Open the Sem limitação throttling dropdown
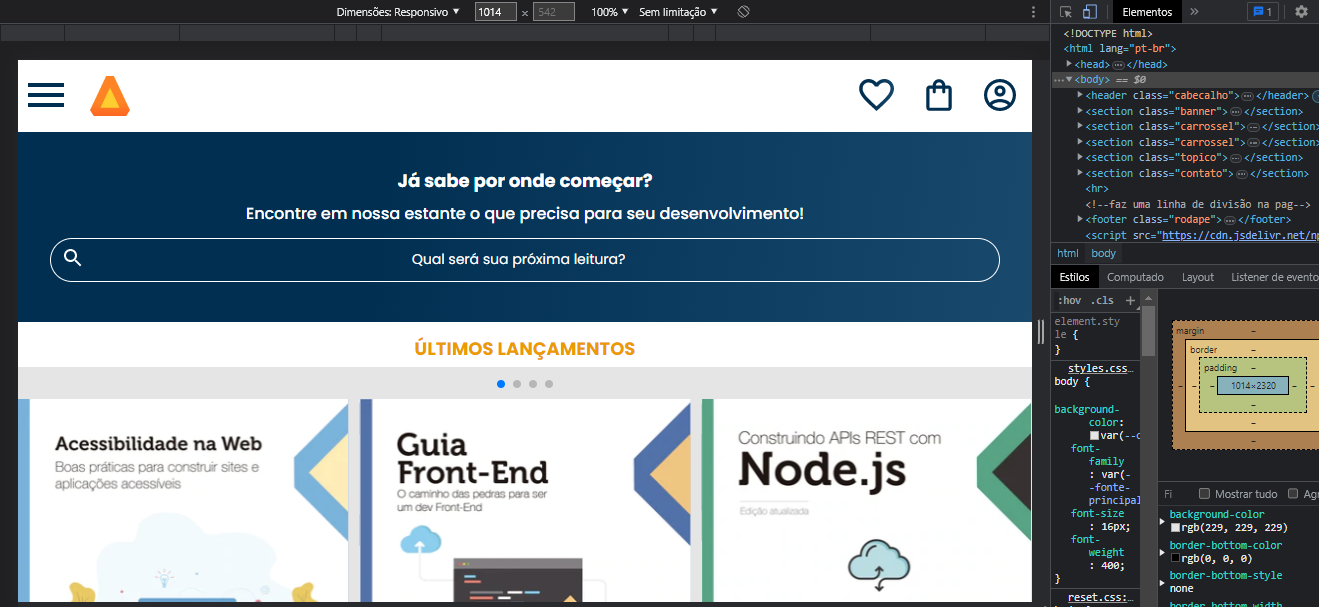1319x607 pixels. [x=678, y=12]
